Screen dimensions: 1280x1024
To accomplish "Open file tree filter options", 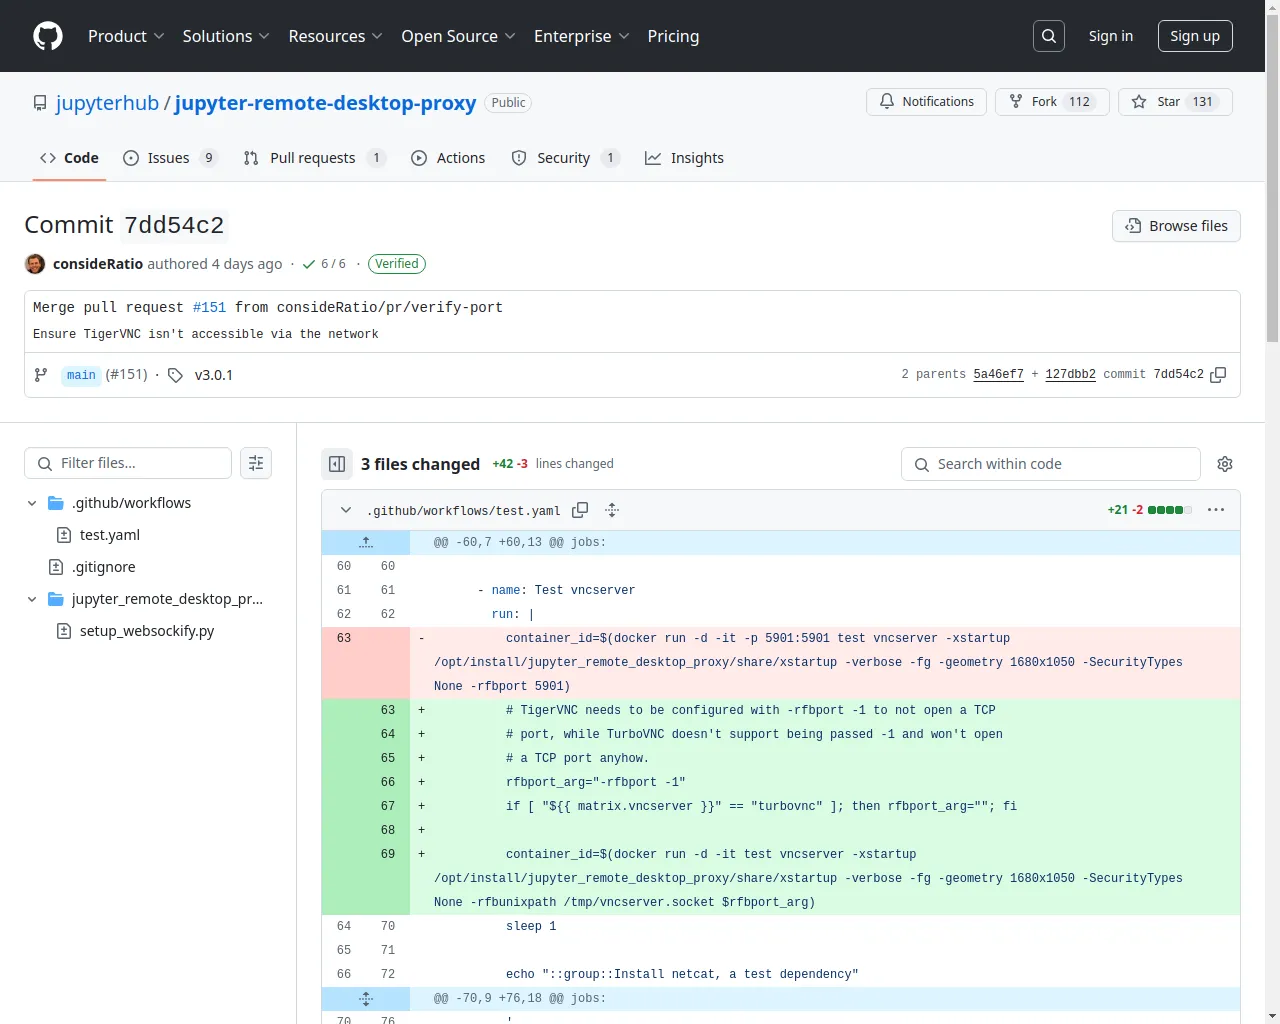I will pyautogui.click(x=256, y=463).
